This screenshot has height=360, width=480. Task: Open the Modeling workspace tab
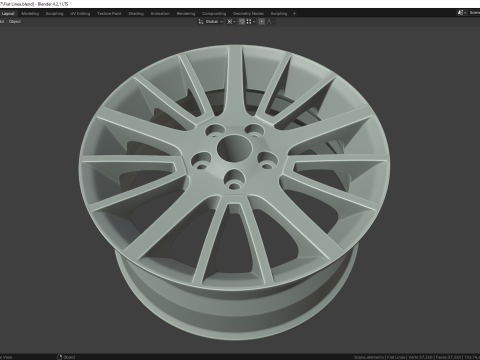(30, 14)
